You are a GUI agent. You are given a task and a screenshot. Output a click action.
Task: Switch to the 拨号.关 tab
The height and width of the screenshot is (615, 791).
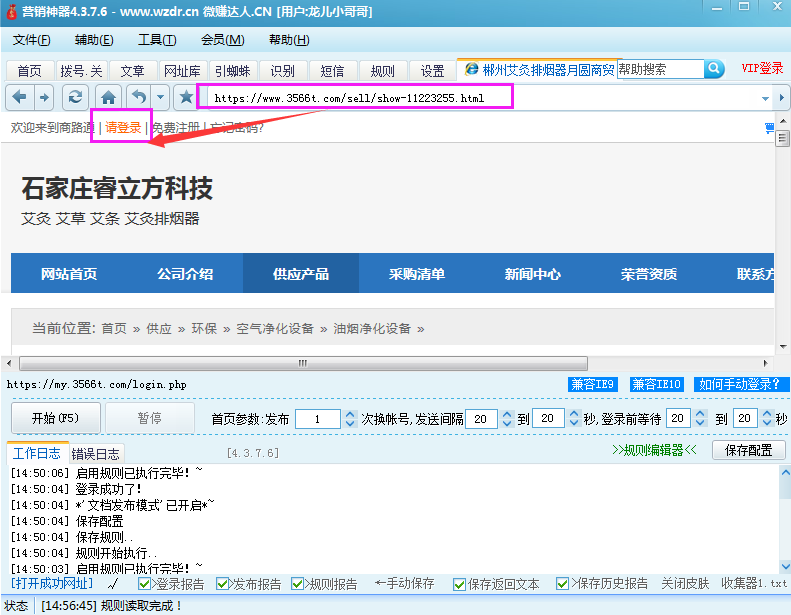click(x=81, y=71)
